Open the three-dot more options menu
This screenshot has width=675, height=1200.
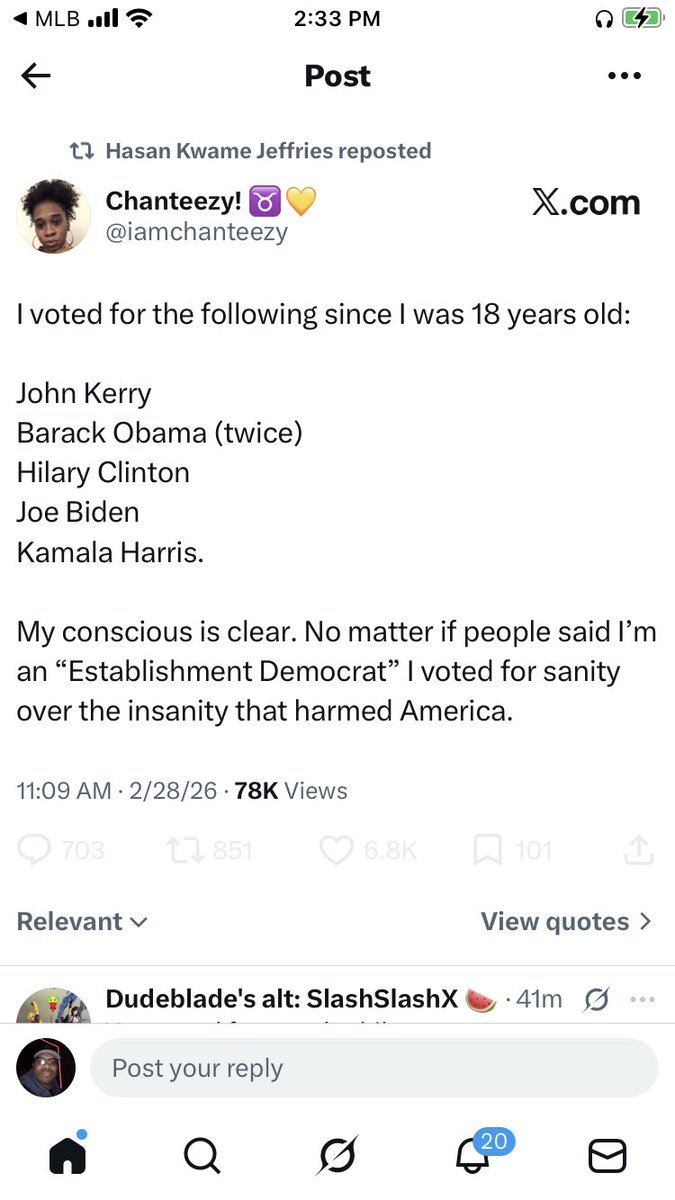pos(624,77)
